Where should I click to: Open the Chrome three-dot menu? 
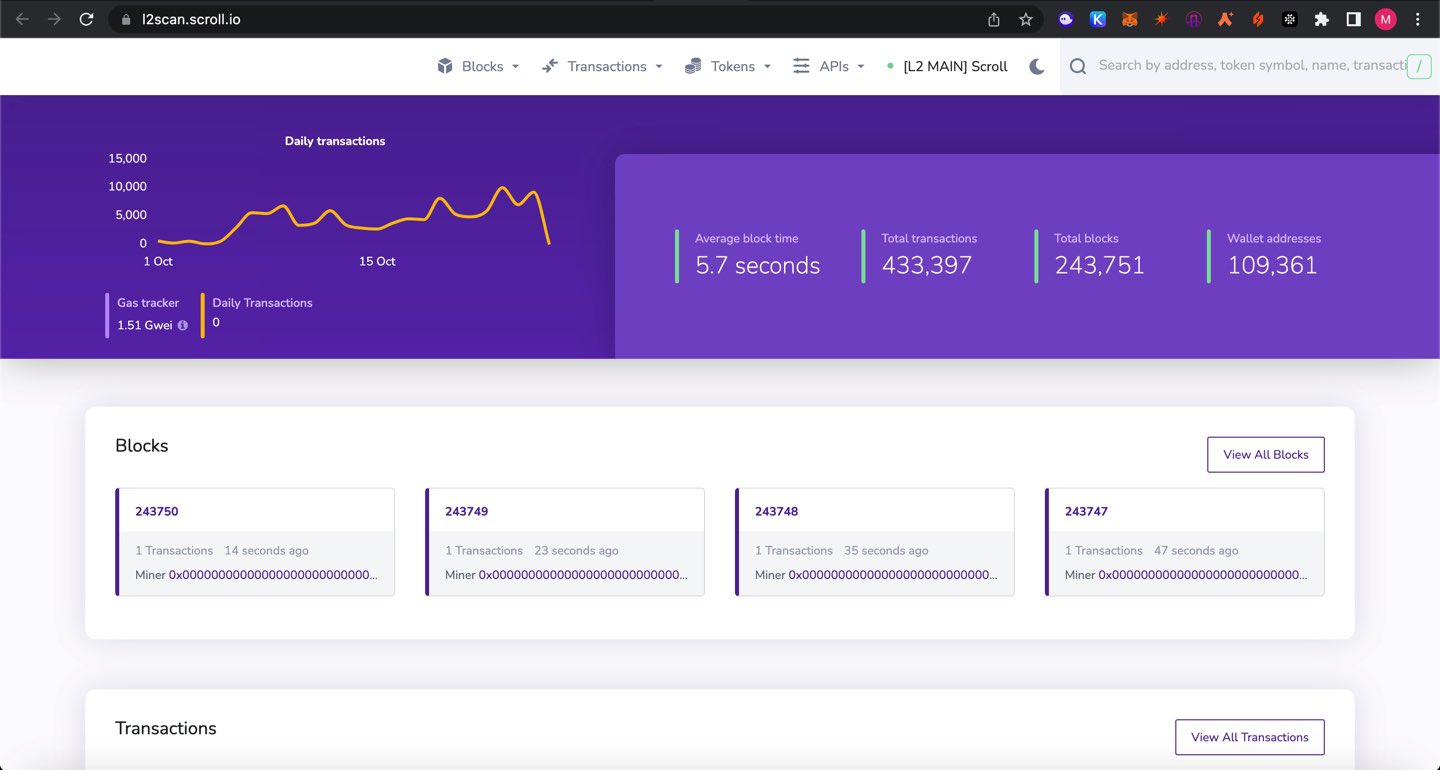click(x=1418, y=19)
